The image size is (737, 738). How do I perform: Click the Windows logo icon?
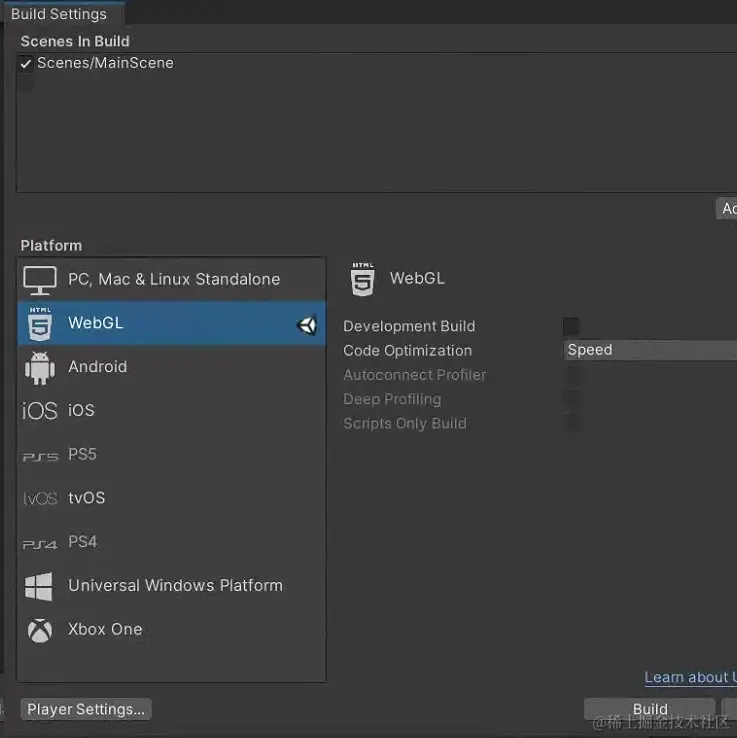click(x=39, y=586)
